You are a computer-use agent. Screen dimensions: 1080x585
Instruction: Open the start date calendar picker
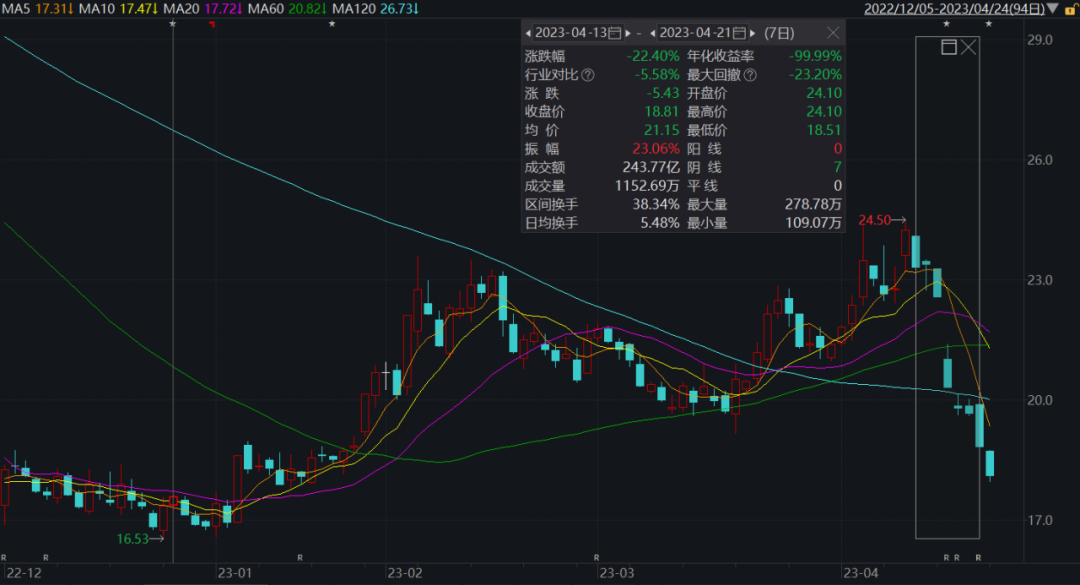(614, 33)
